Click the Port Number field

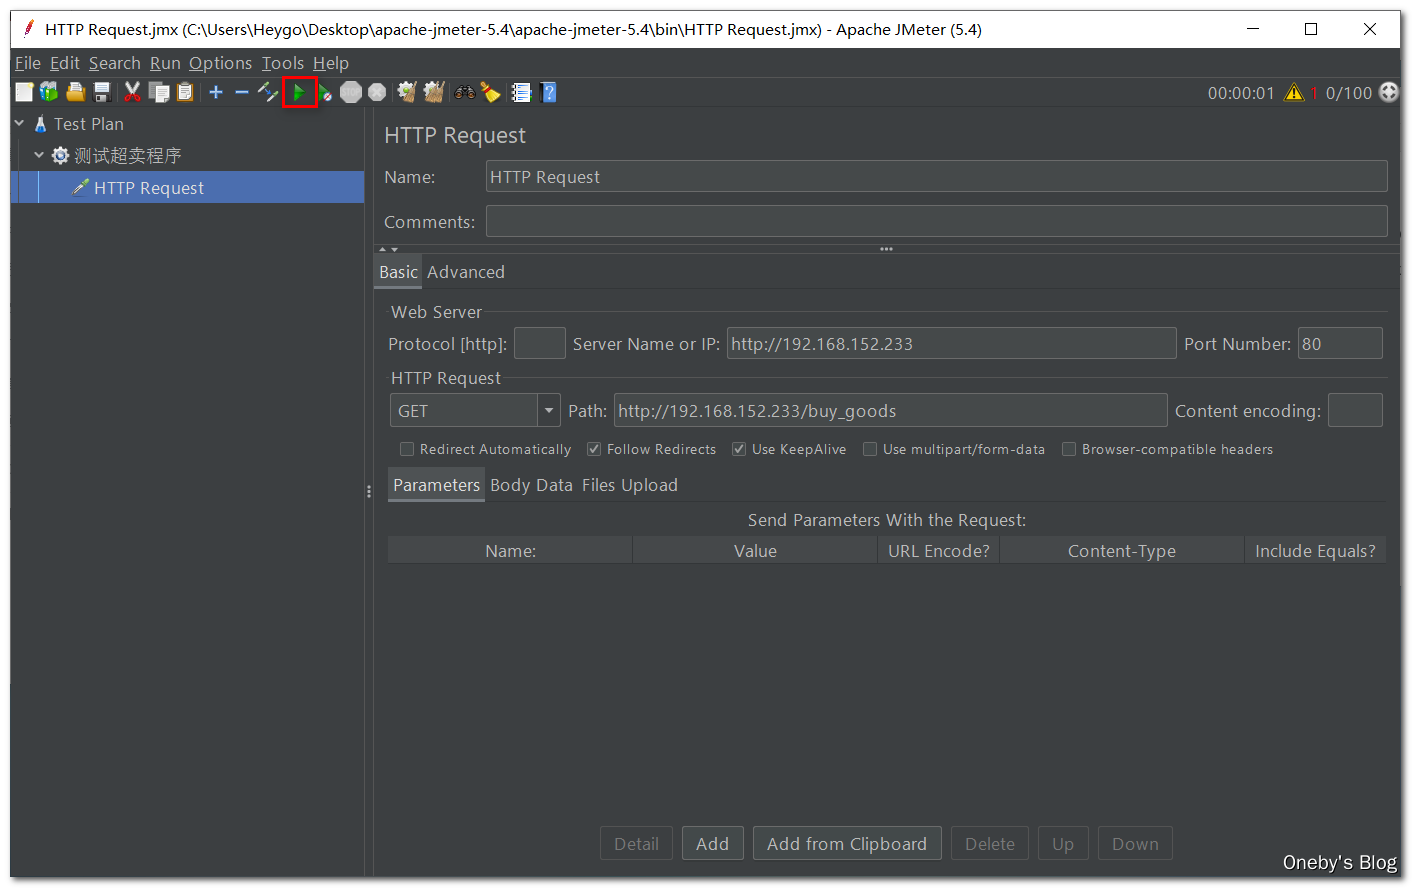coord(1340,343)
